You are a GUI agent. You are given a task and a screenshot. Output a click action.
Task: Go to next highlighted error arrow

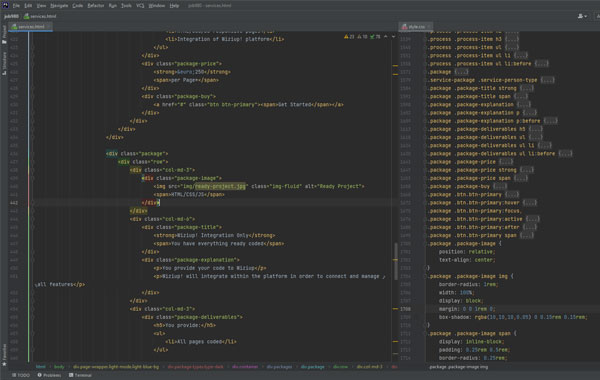pos(393,37)
